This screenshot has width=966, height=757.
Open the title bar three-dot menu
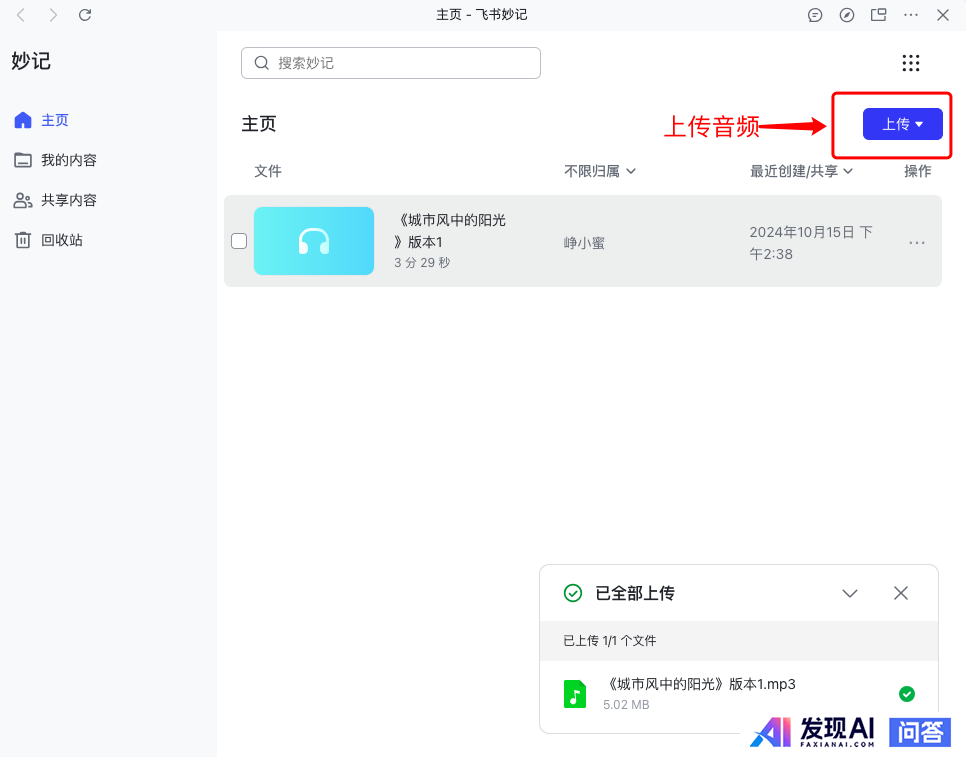point(910,15)
